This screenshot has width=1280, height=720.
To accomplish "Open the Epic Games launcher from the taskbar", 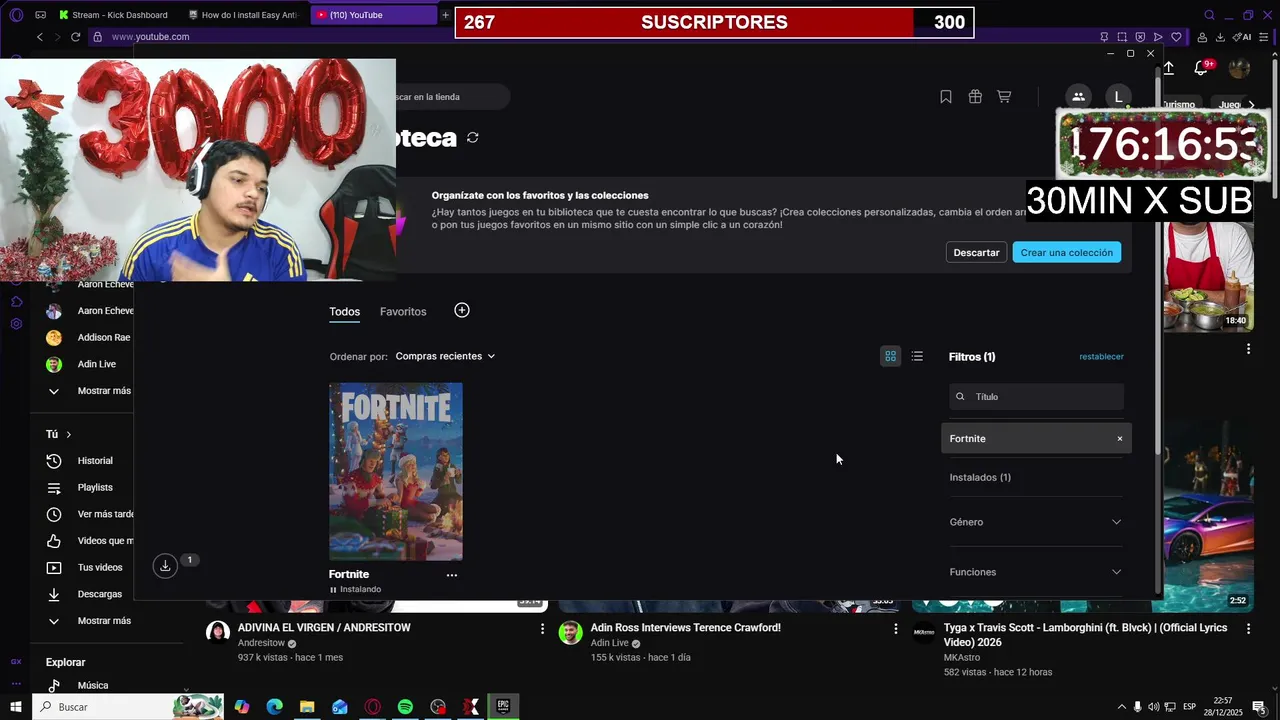I will click(x=503, y=707).
